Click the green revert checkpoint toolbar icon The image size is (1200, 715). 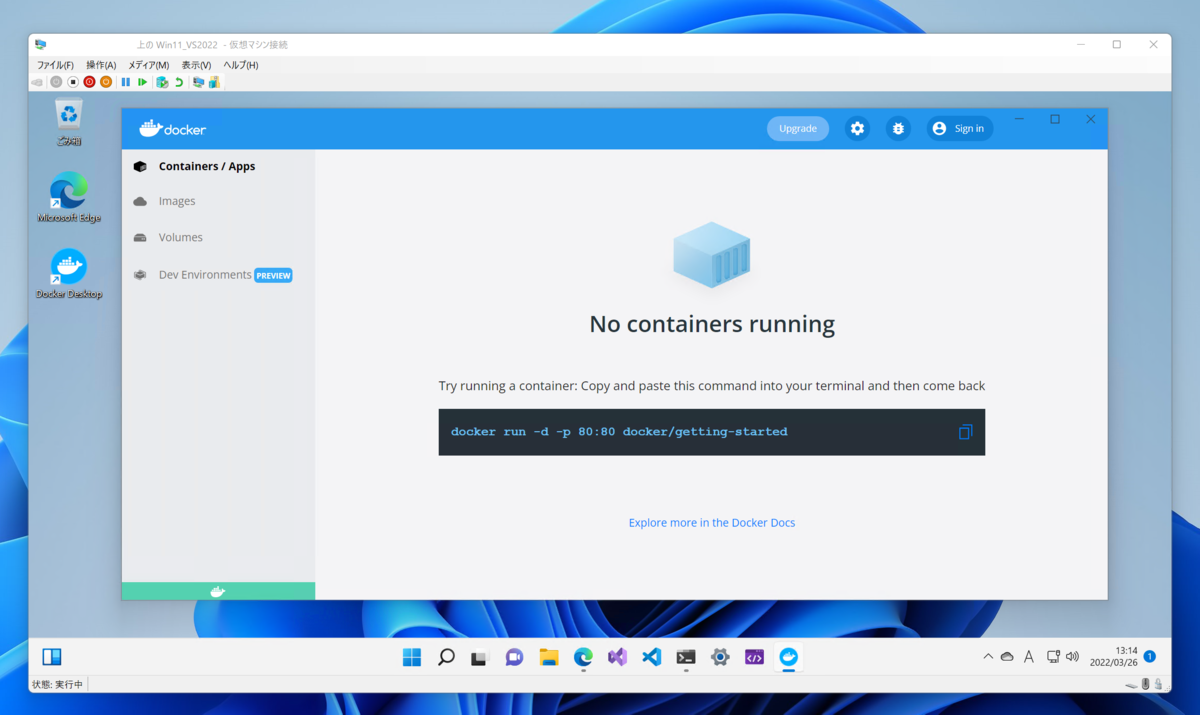[180, 81]
